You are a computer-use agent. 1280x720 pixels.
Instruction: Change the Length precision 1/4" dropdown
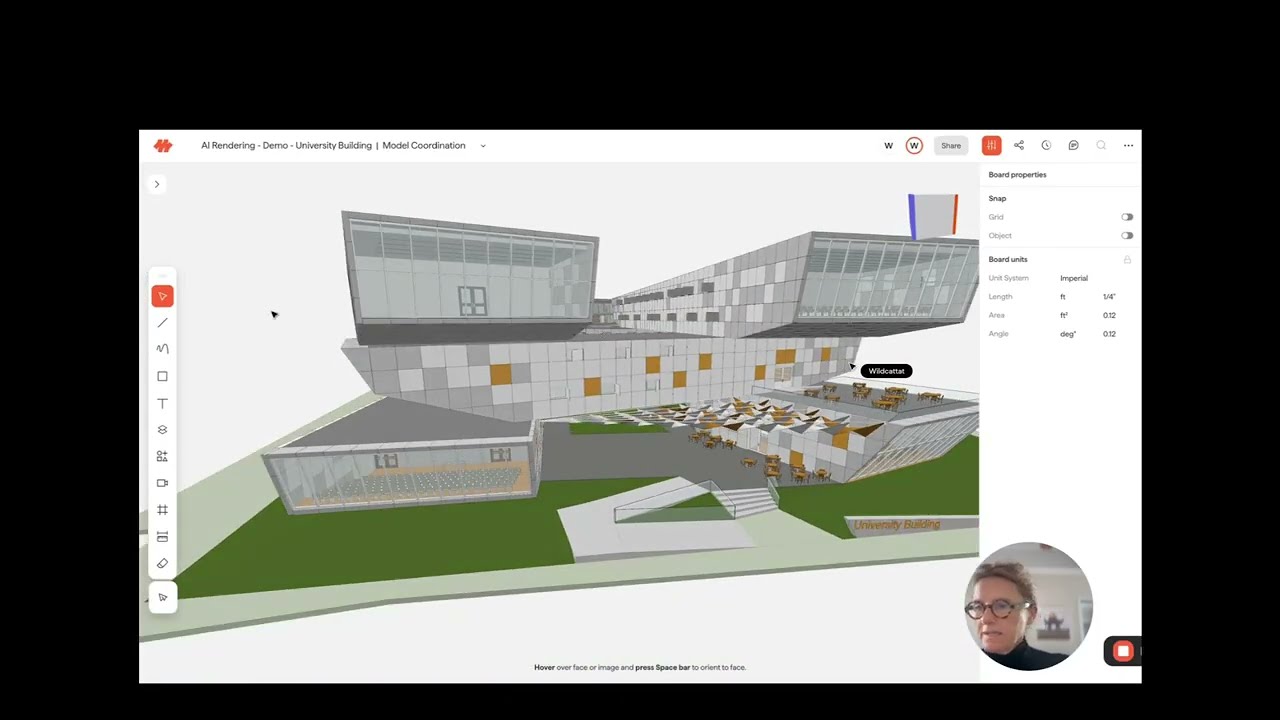[1109, 297]
